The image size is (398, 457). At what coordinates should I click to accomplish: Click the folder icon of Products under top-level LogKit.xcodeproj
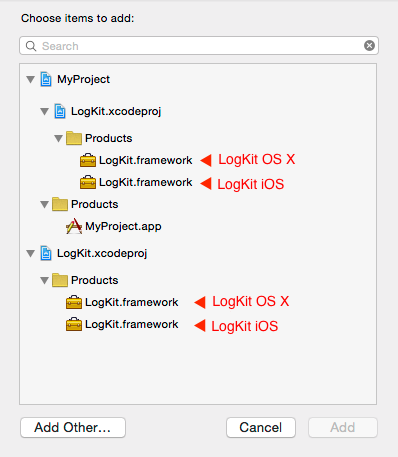coord(60,280)
